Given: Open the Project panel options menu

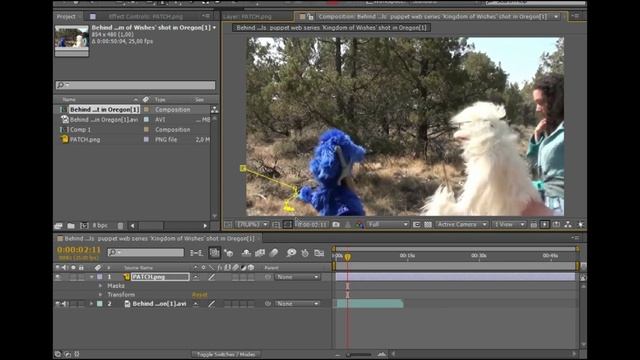Looking at the screenshot, I should [x=206, y=16].
